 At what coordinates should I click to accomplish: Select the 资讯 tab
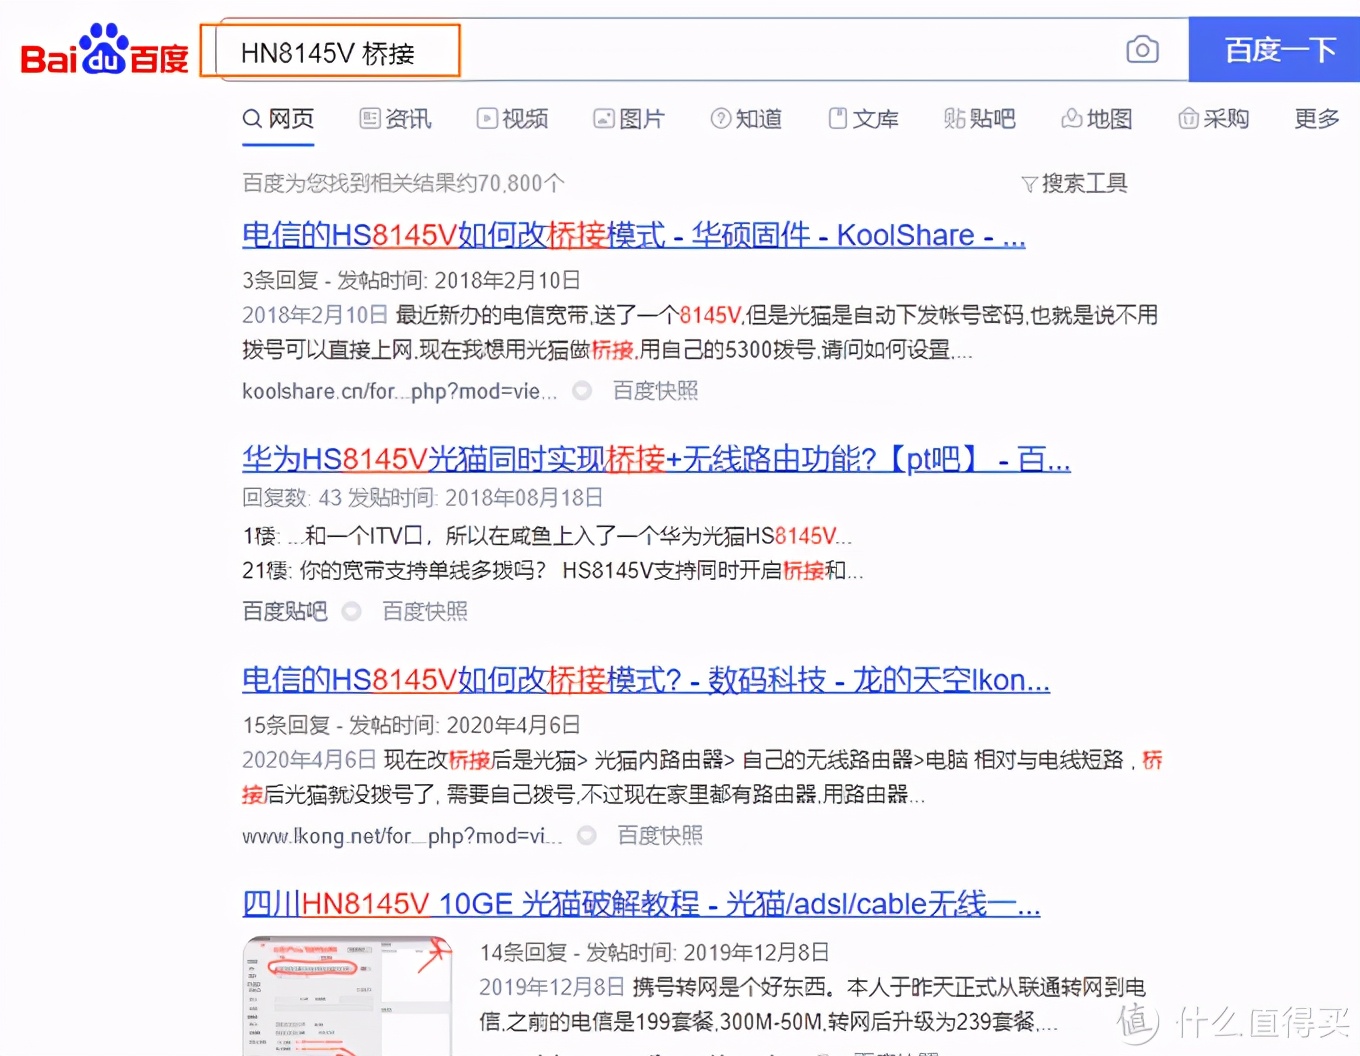(x=395, y=118)
